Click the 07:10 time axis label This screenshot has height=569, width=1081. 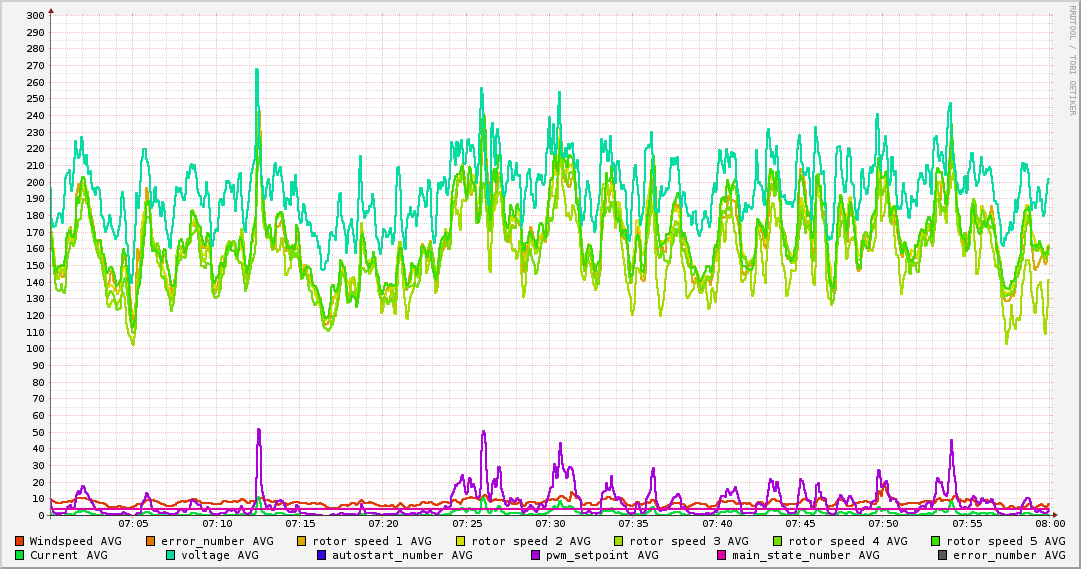[x=217, y=524]
